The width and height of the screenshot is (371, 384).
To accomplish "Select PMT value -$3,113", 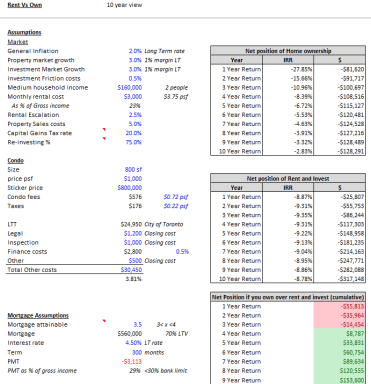I will (x=132, y=361).
